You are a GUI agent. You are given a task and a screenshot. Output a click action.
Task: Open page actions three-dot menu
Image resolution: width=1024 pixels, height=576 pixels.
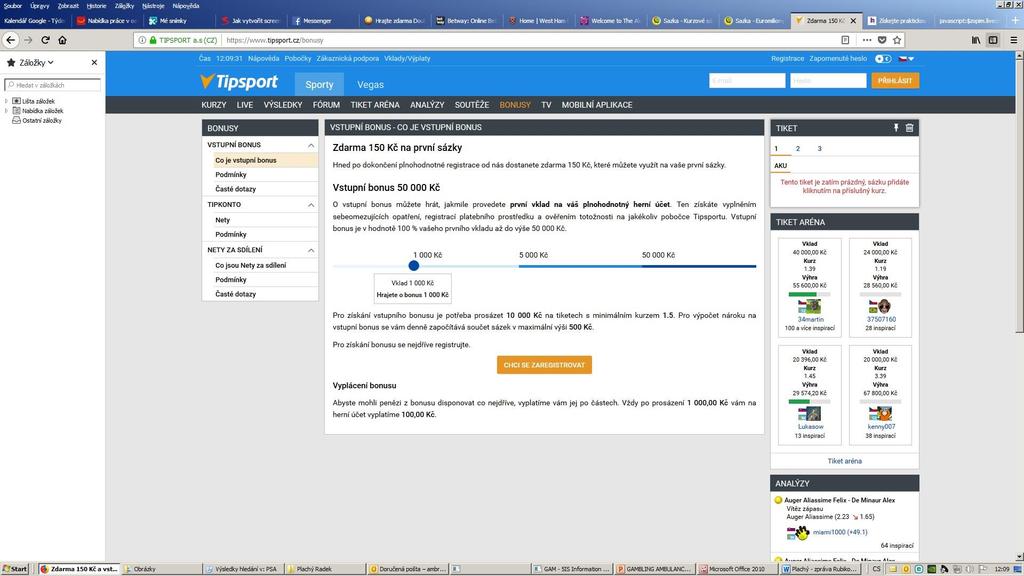tap(867, 40)
